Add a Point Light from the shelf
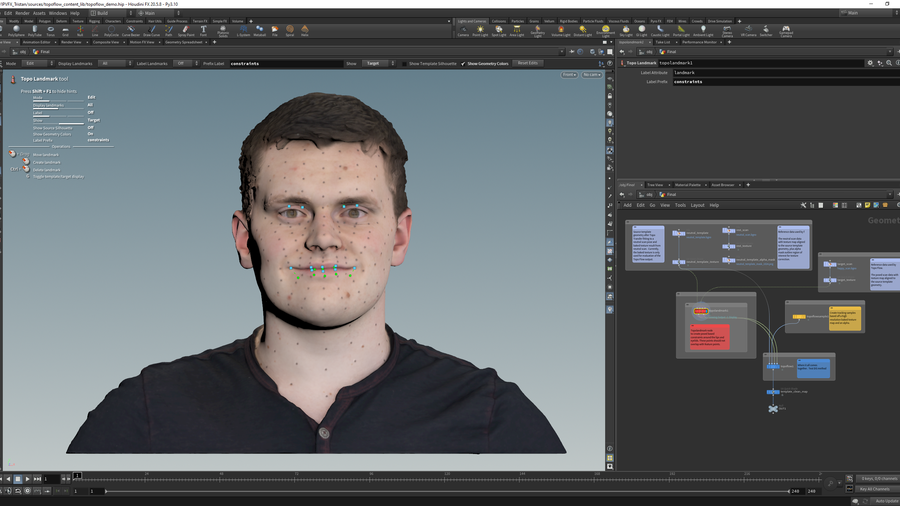Screen dimensions: 900x506 point(480,31)
